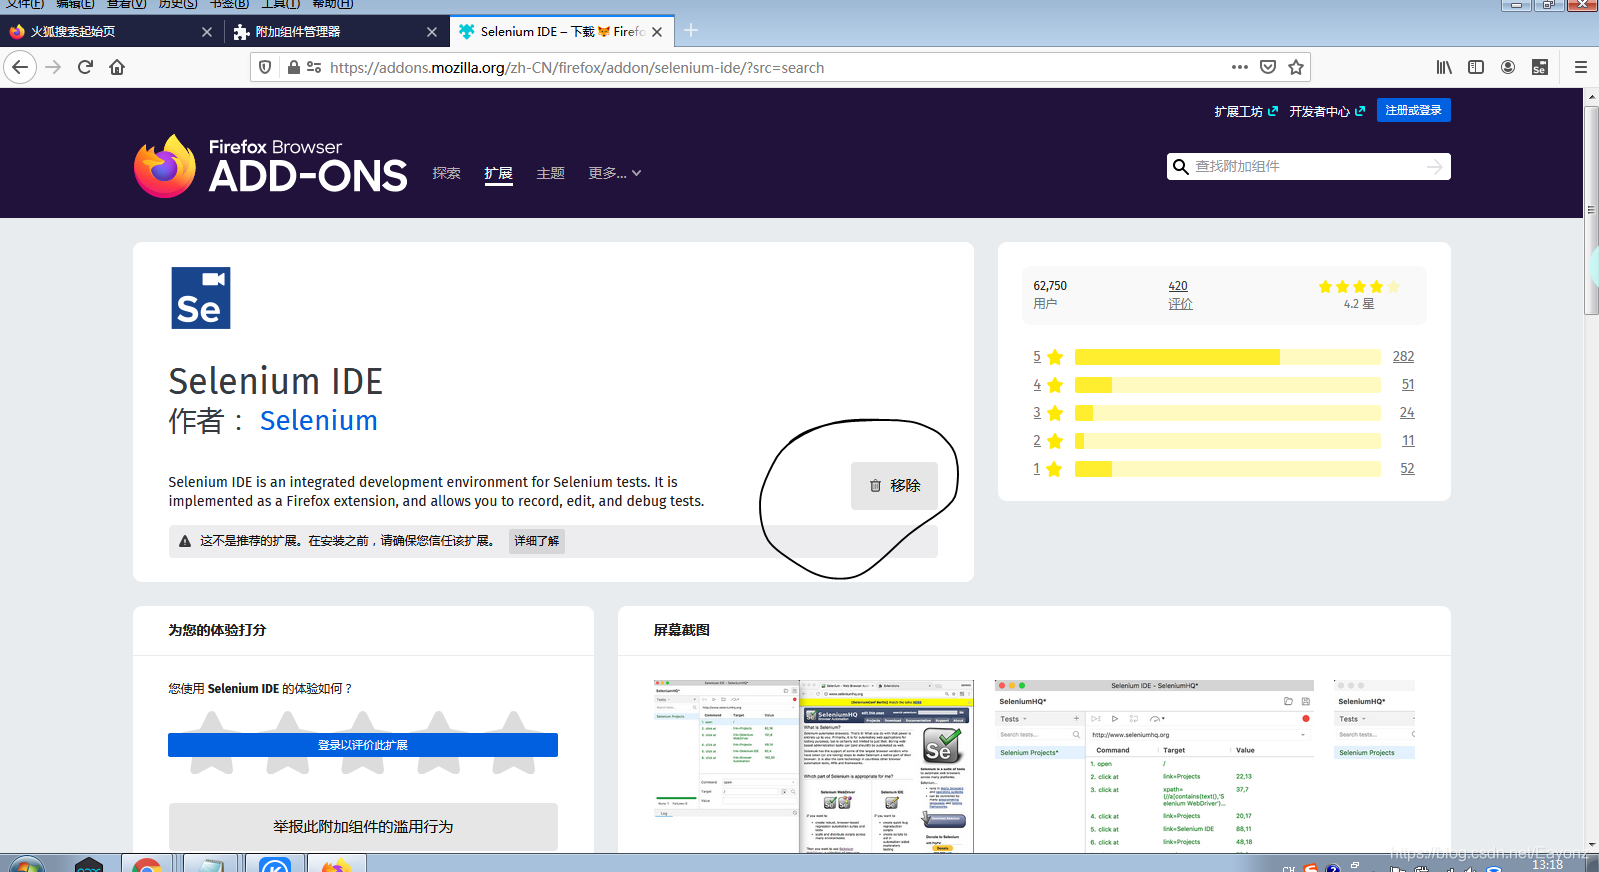Open the 282 five-star count link

coord(1403,357)
